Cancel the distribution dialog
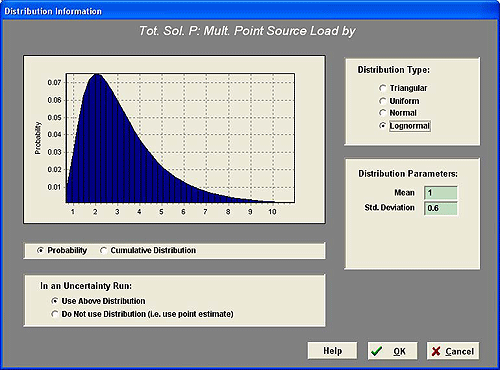 click(x=453, y=351)
